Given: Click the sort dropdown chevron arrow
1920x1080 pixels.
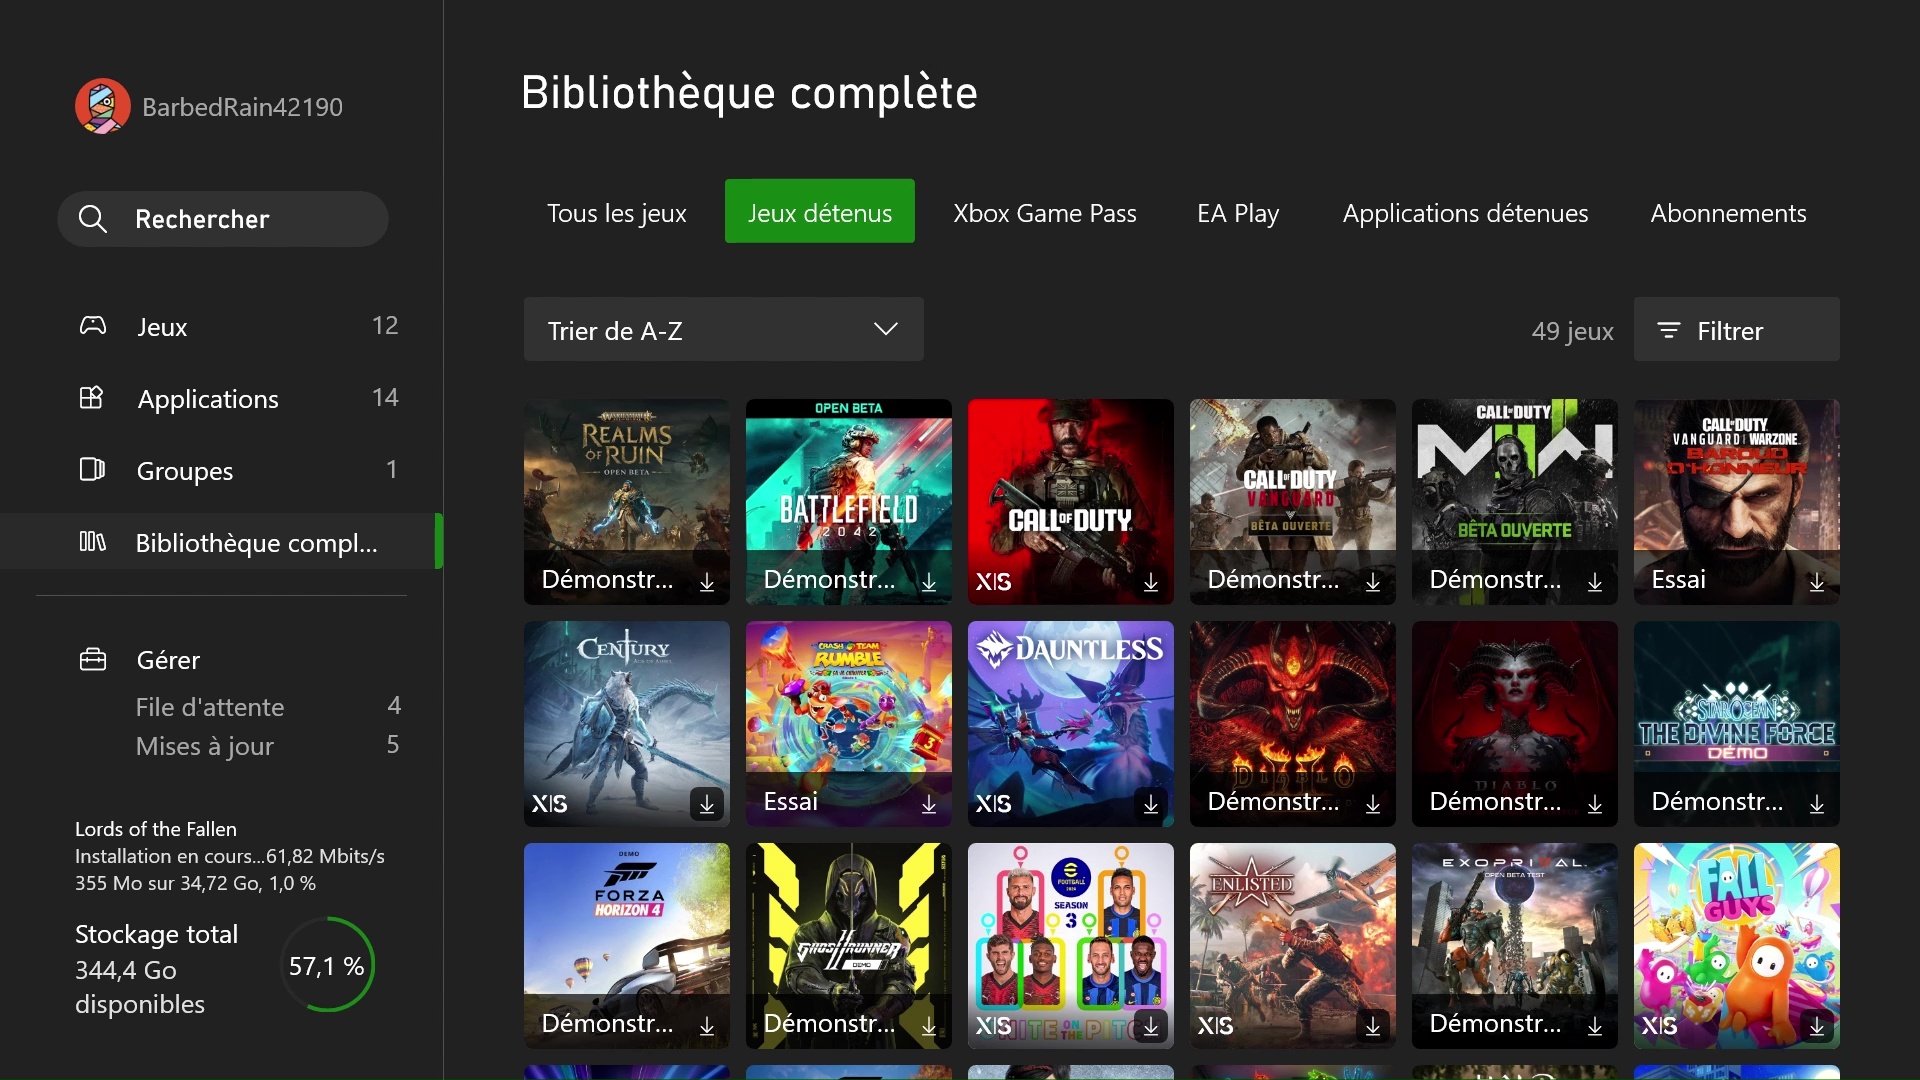Looking at the screenshot, I should (885, 329).
